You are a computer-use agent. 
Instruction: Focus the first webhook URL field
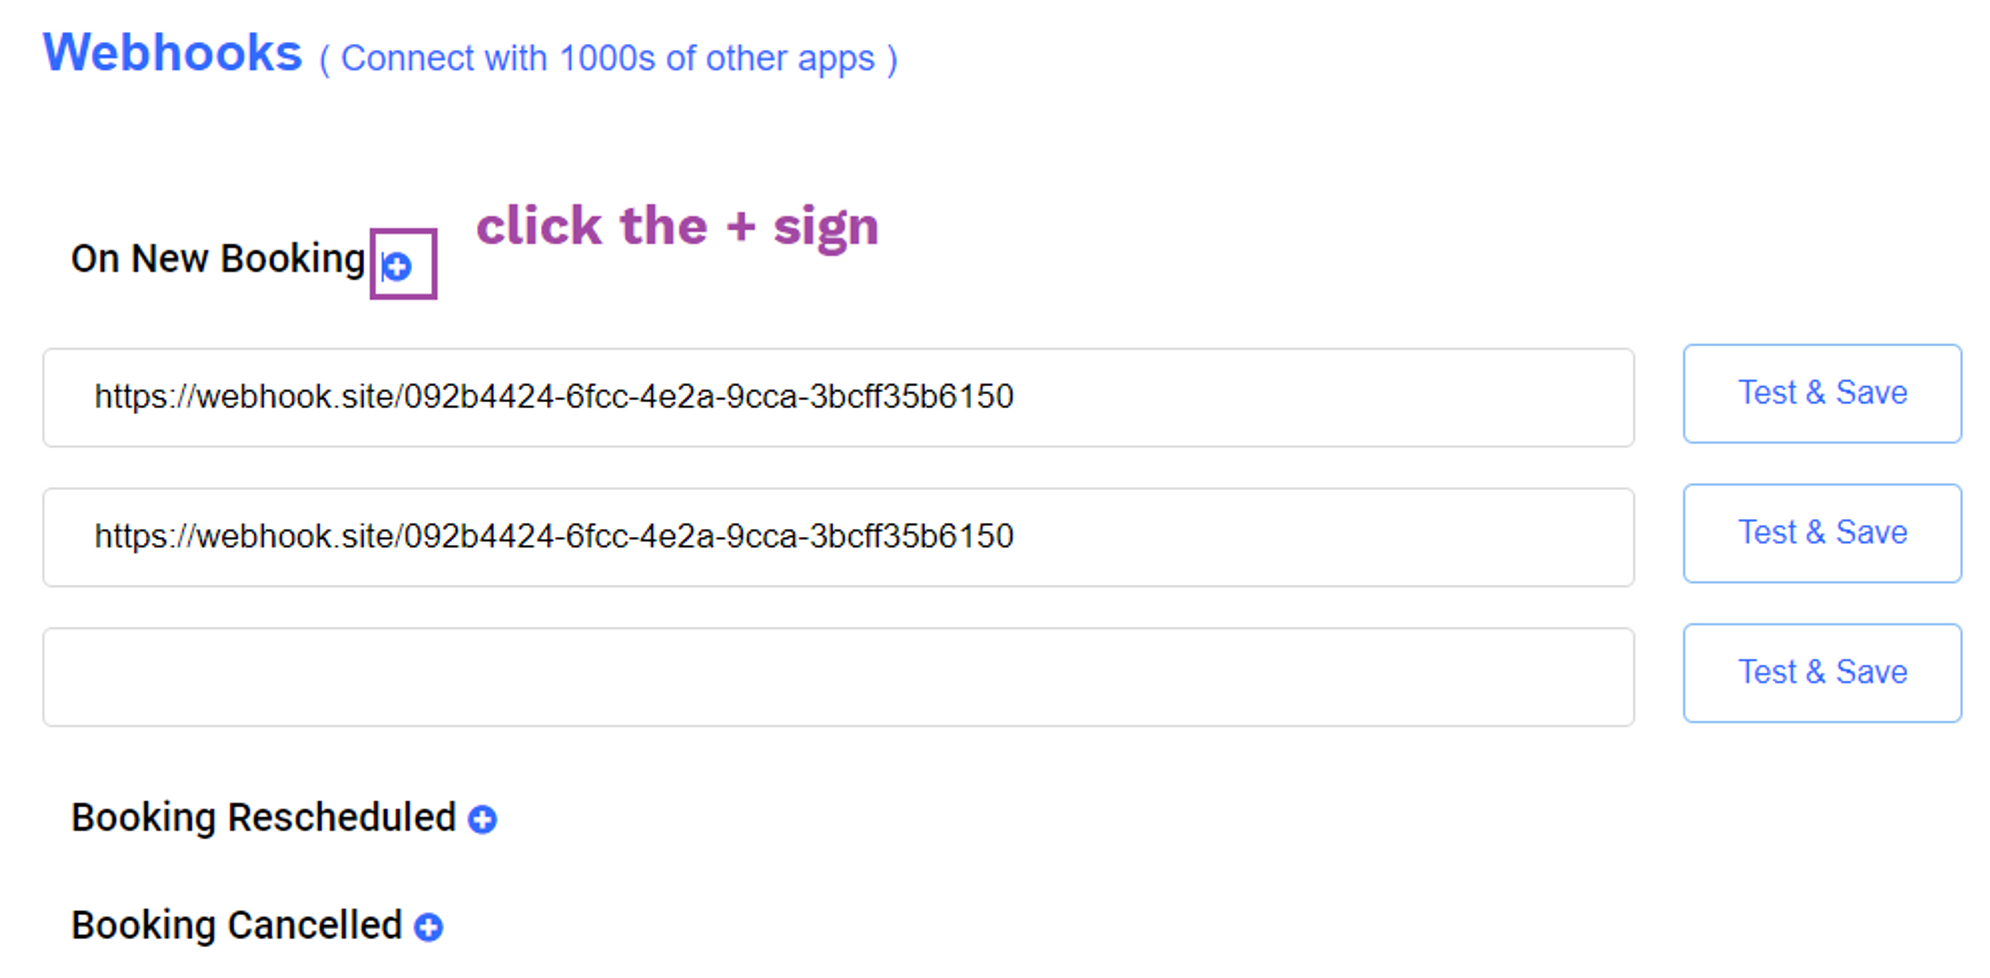(838, 397)
